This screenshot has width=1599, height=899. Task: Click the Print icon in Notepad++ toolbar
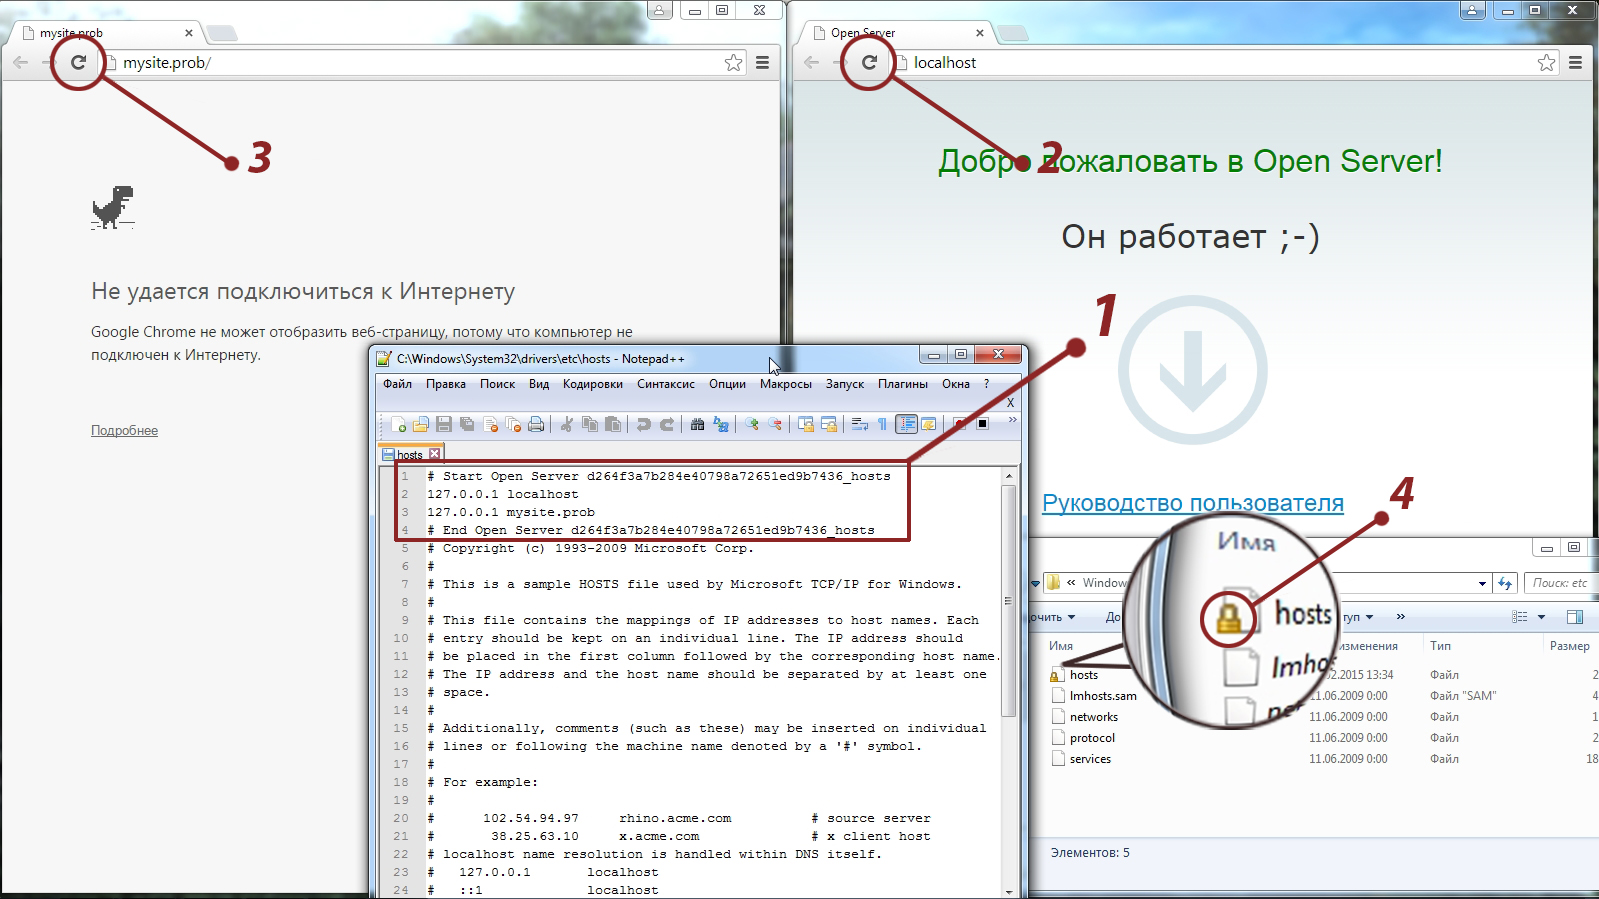(x=536, y=425)
